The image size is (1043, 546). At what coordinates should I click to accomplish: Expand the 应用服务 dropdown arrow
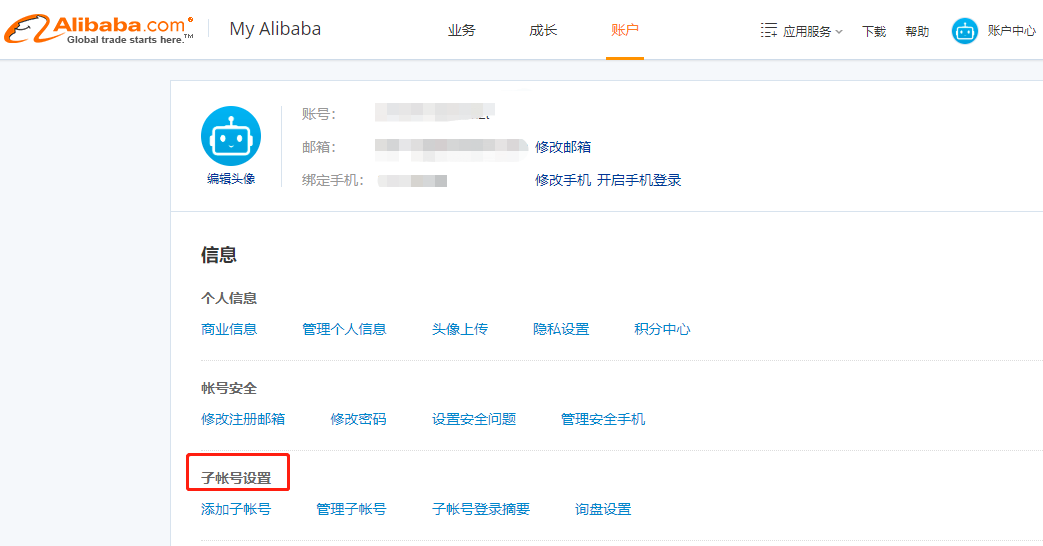coord(839,32)
